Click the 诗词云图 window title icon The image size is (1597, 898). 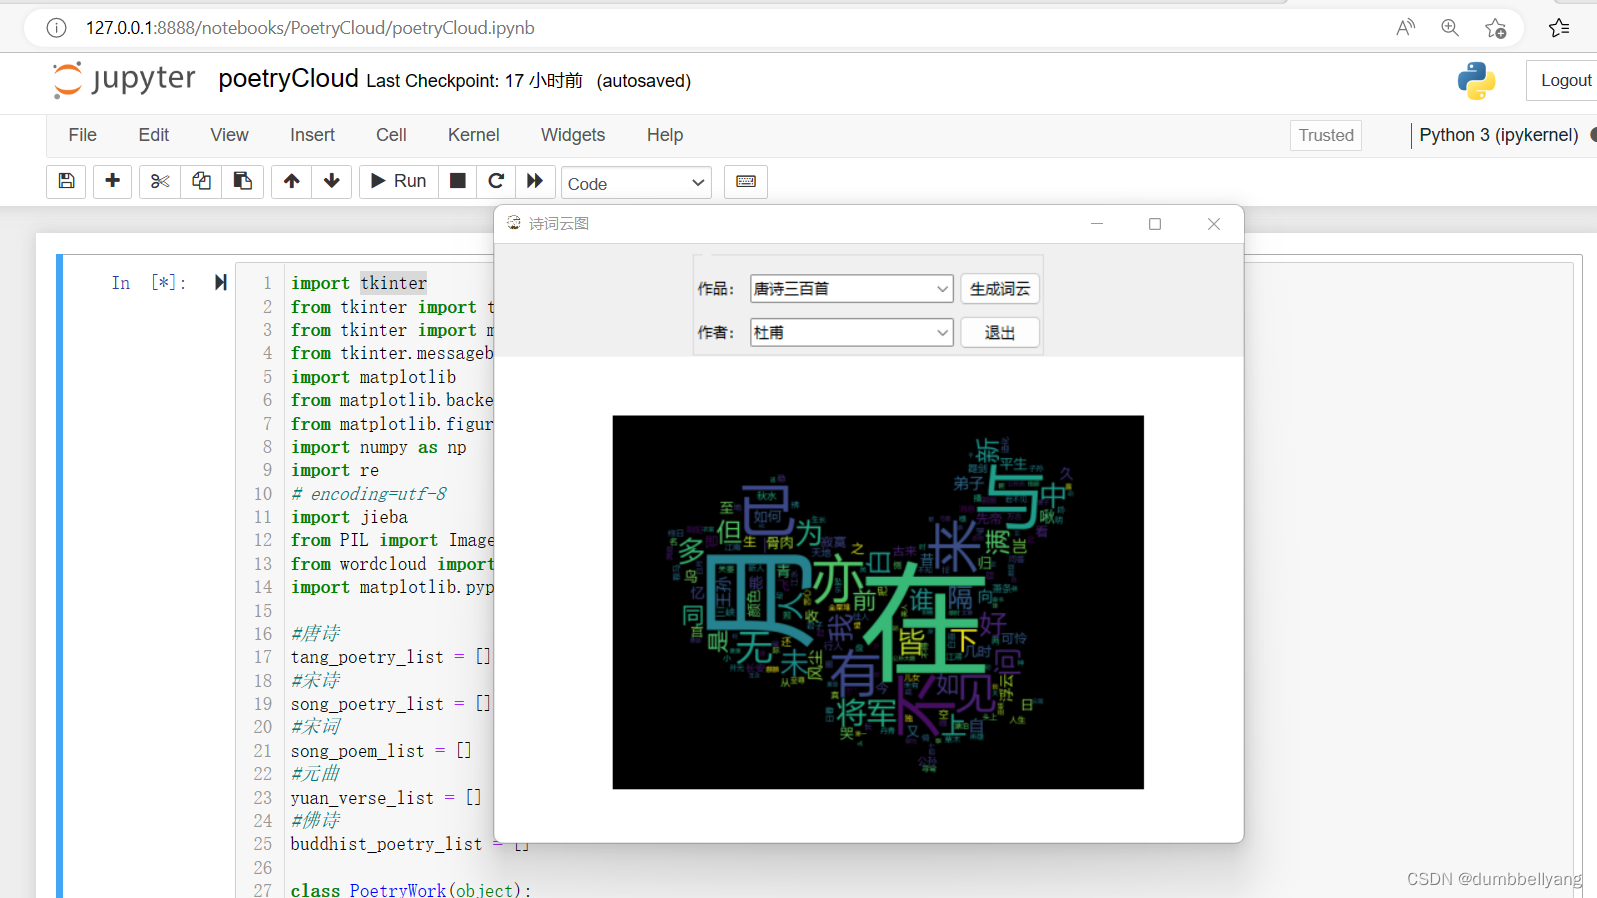click(513, 223)
